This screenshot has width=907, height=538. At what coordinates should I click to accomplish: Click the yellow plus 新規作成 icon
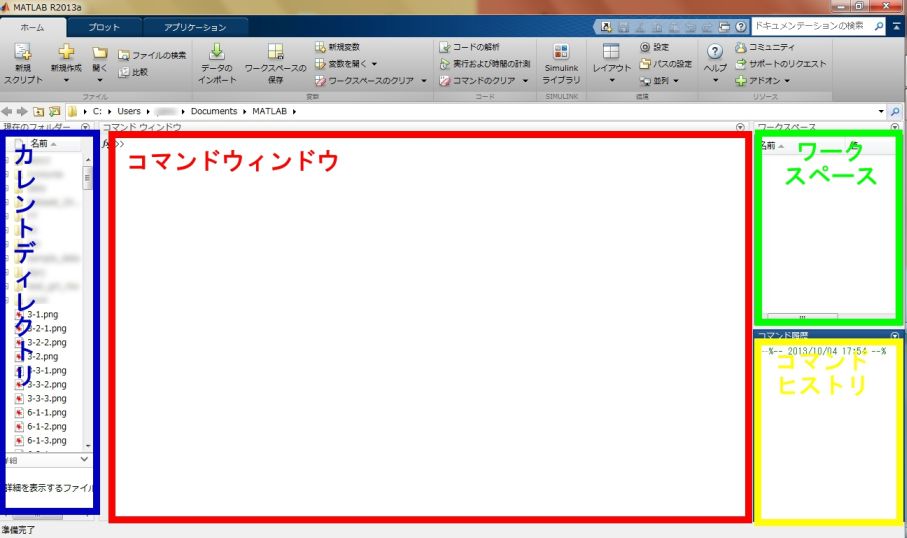point(66,51)
